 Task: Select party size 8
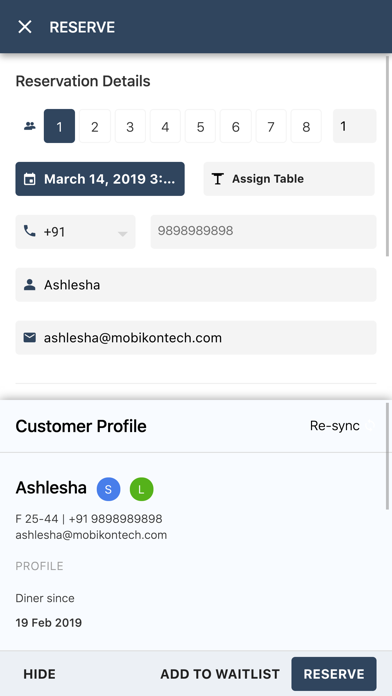point(306,127)
